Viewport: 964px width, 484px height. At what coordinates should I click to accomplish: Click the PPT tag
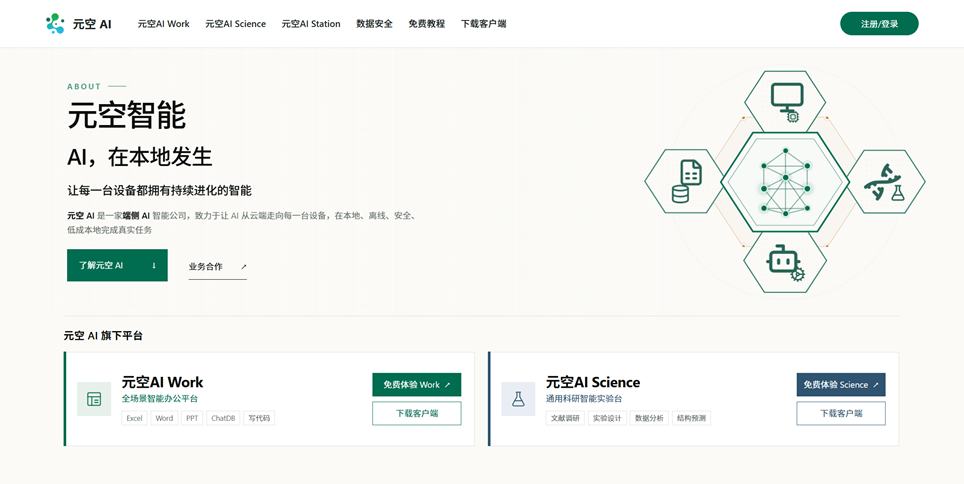coord(192,418)
